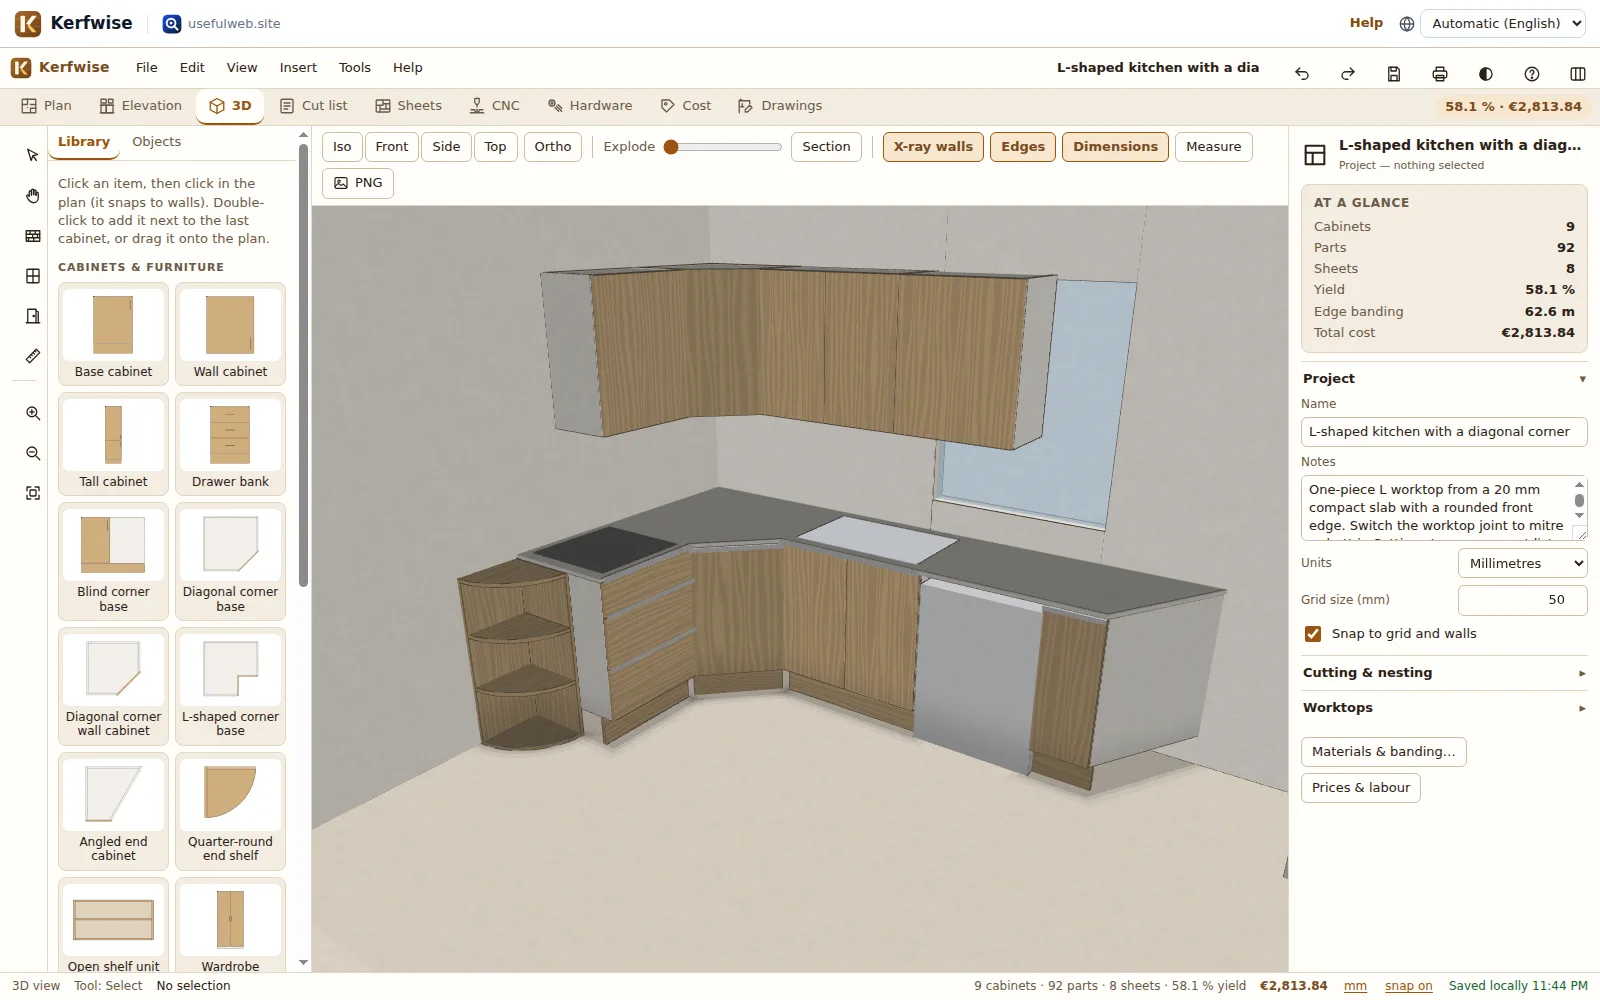Click the Explode slider handle
The height and width of the screenshot is (1000, 1600).
tap(671, 147)
